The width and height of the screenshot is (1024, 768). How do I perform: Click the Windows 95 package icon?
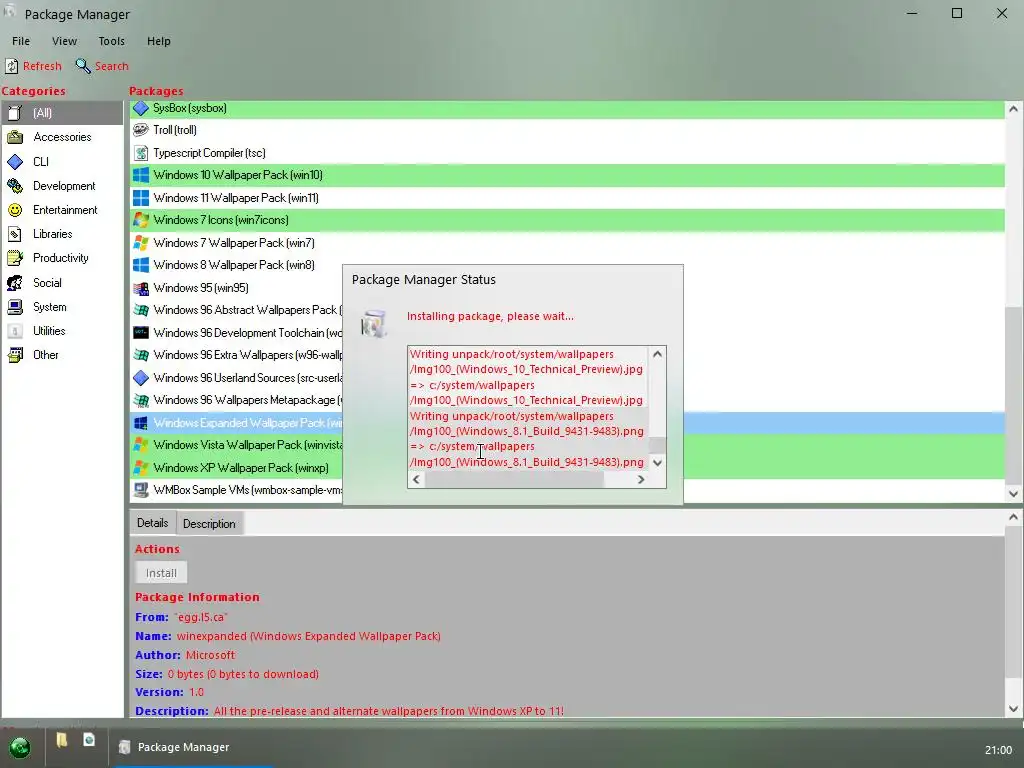tap(140, 288)
